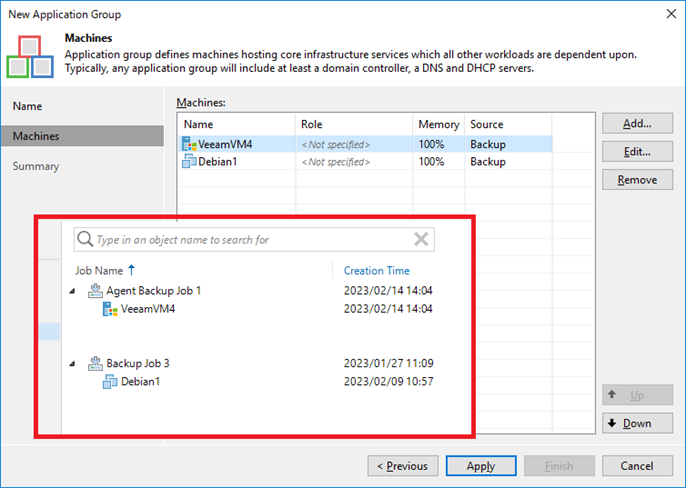Collapse the Agent Backup Job 1 node
This screenshot has height=488, width=686.
[73, 291]
